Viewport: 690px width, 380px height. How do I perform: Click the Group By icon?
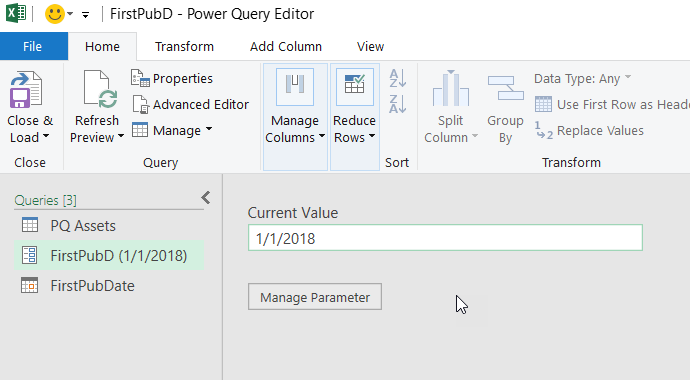click(x=505, y=89)
